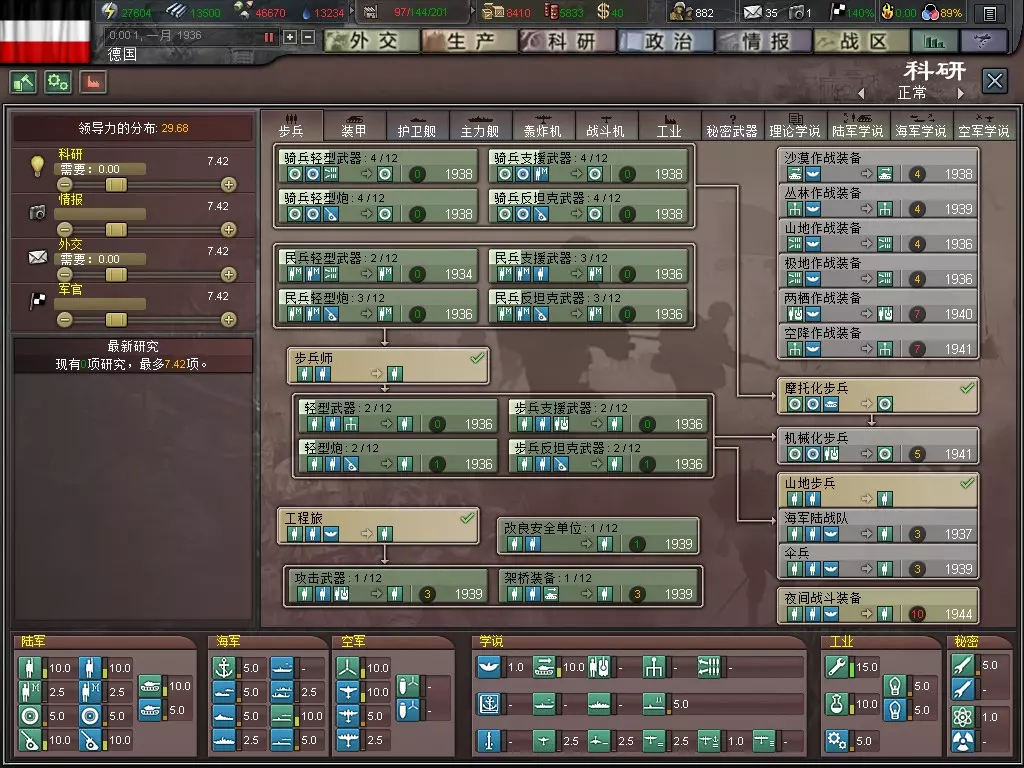The image size is (1024, 768).
Task: Select the 沙漠作战装备 technology
Action: 878,165
